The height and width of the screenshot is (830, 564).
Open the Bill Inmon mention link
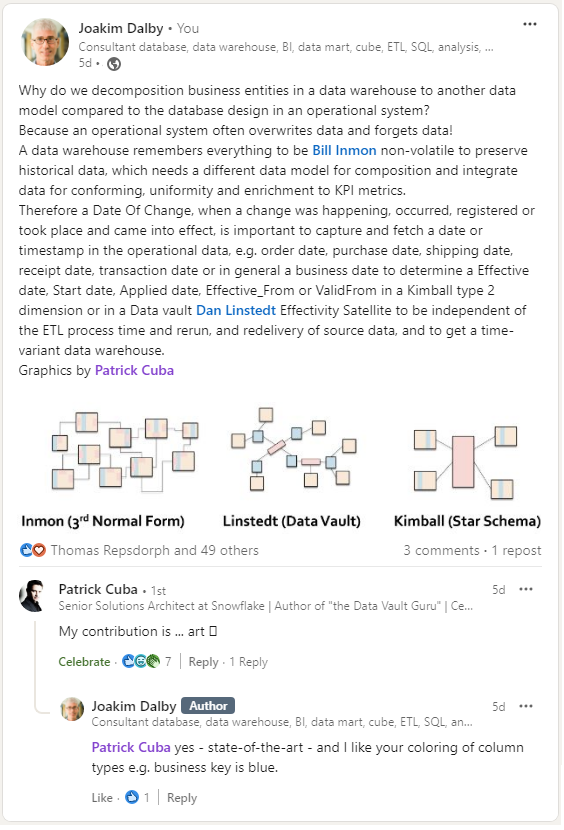point(344,150)
